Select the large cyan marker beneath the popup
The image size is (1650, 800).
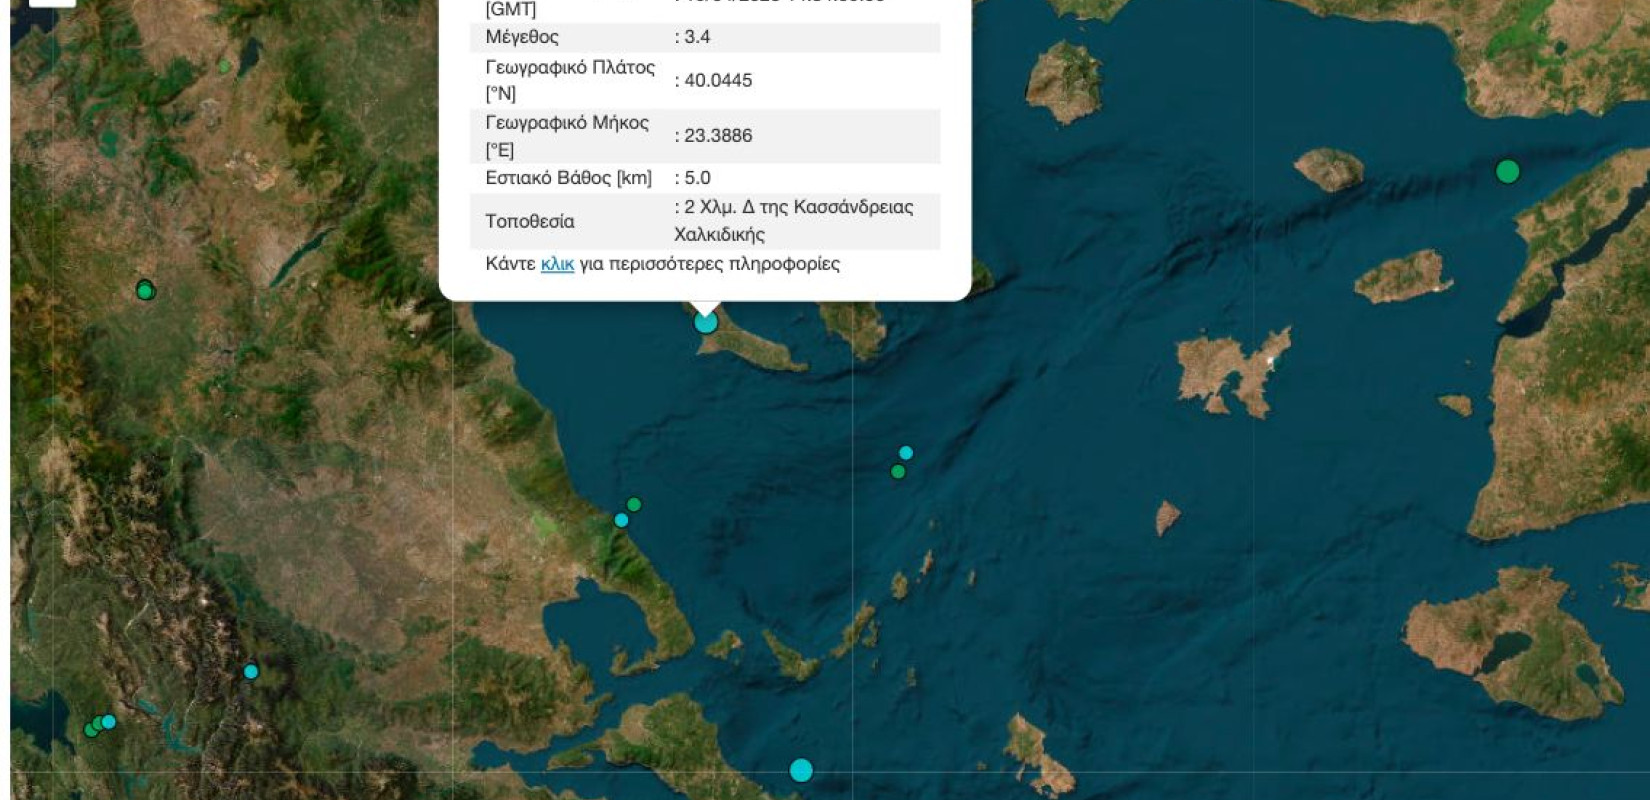(706, 322)
